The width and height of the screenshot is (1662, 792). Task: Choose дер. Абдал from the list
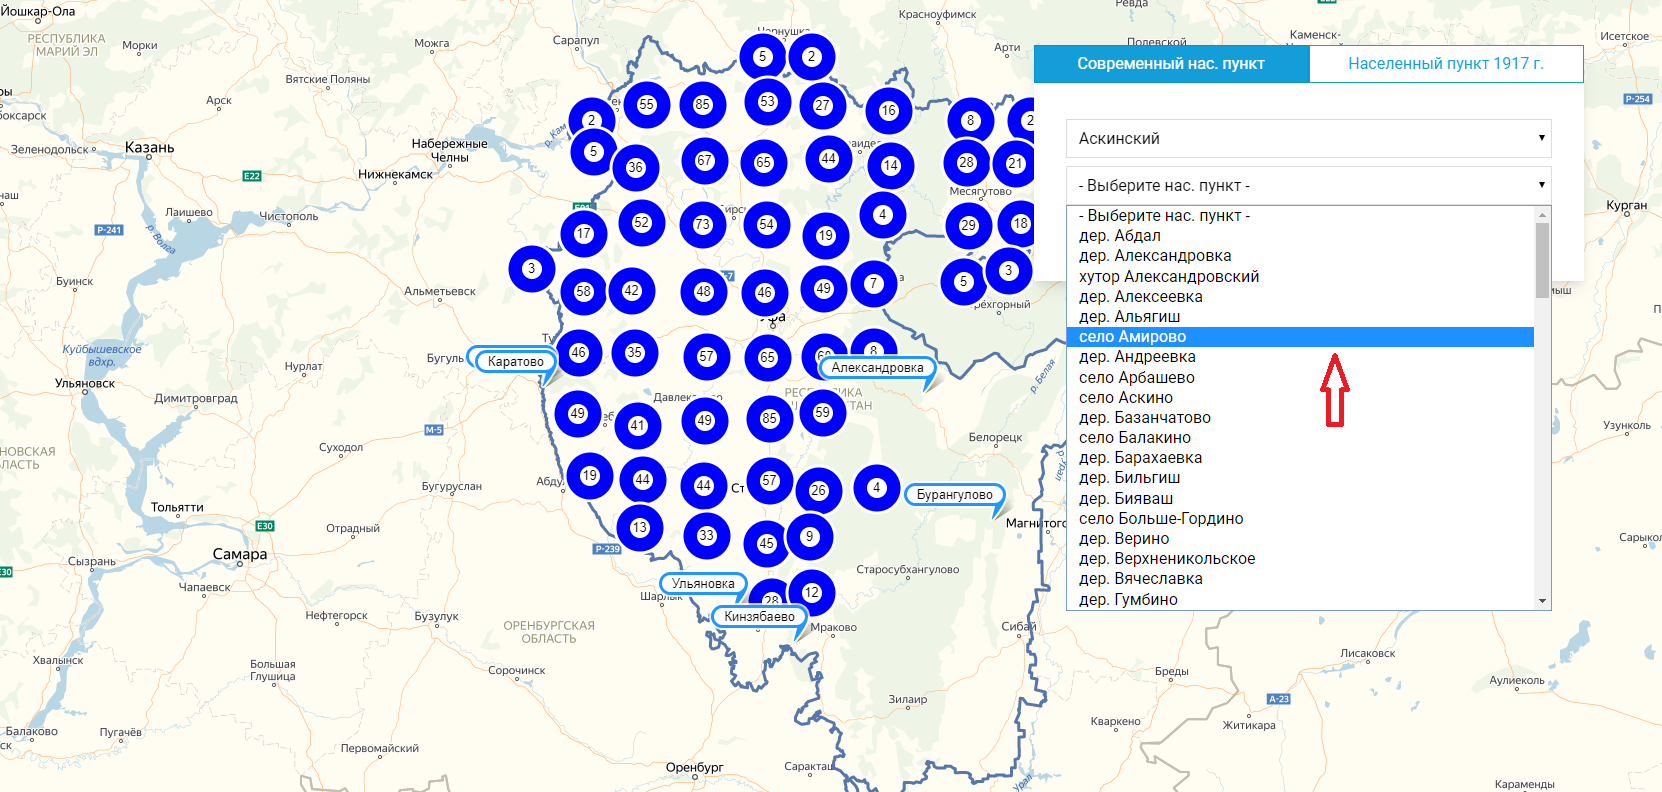click(1300, 236)
